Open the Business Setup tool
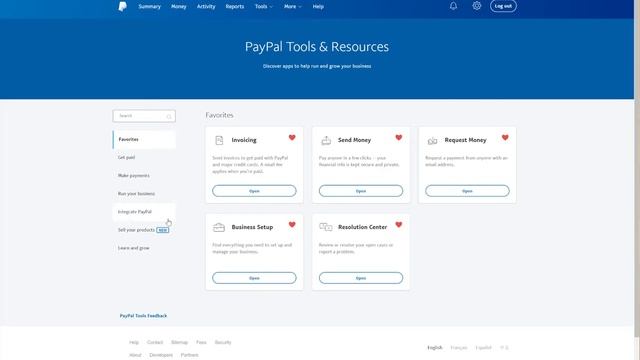 point(254,278)
